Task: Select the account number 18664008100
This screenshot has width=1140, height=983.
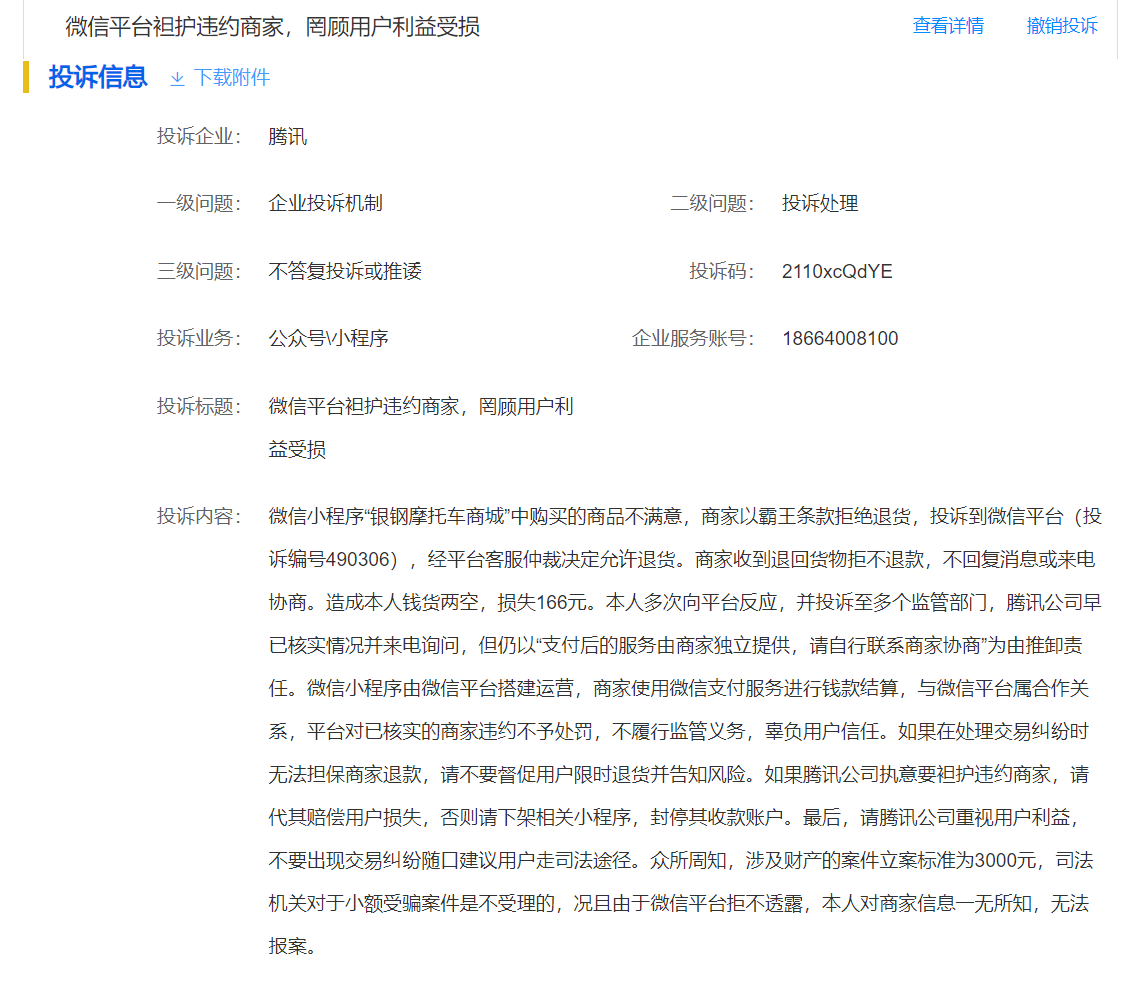Action: 840,339
